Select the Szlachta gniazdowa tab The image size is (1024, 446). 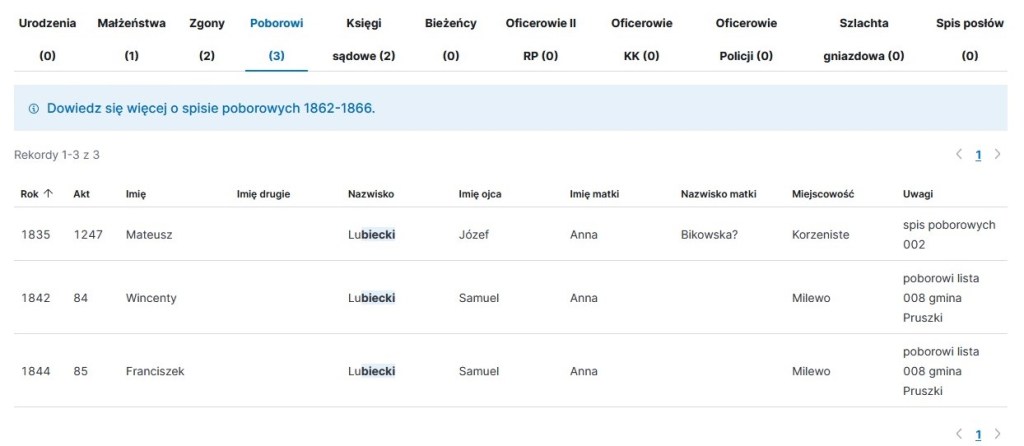point(863,39)
